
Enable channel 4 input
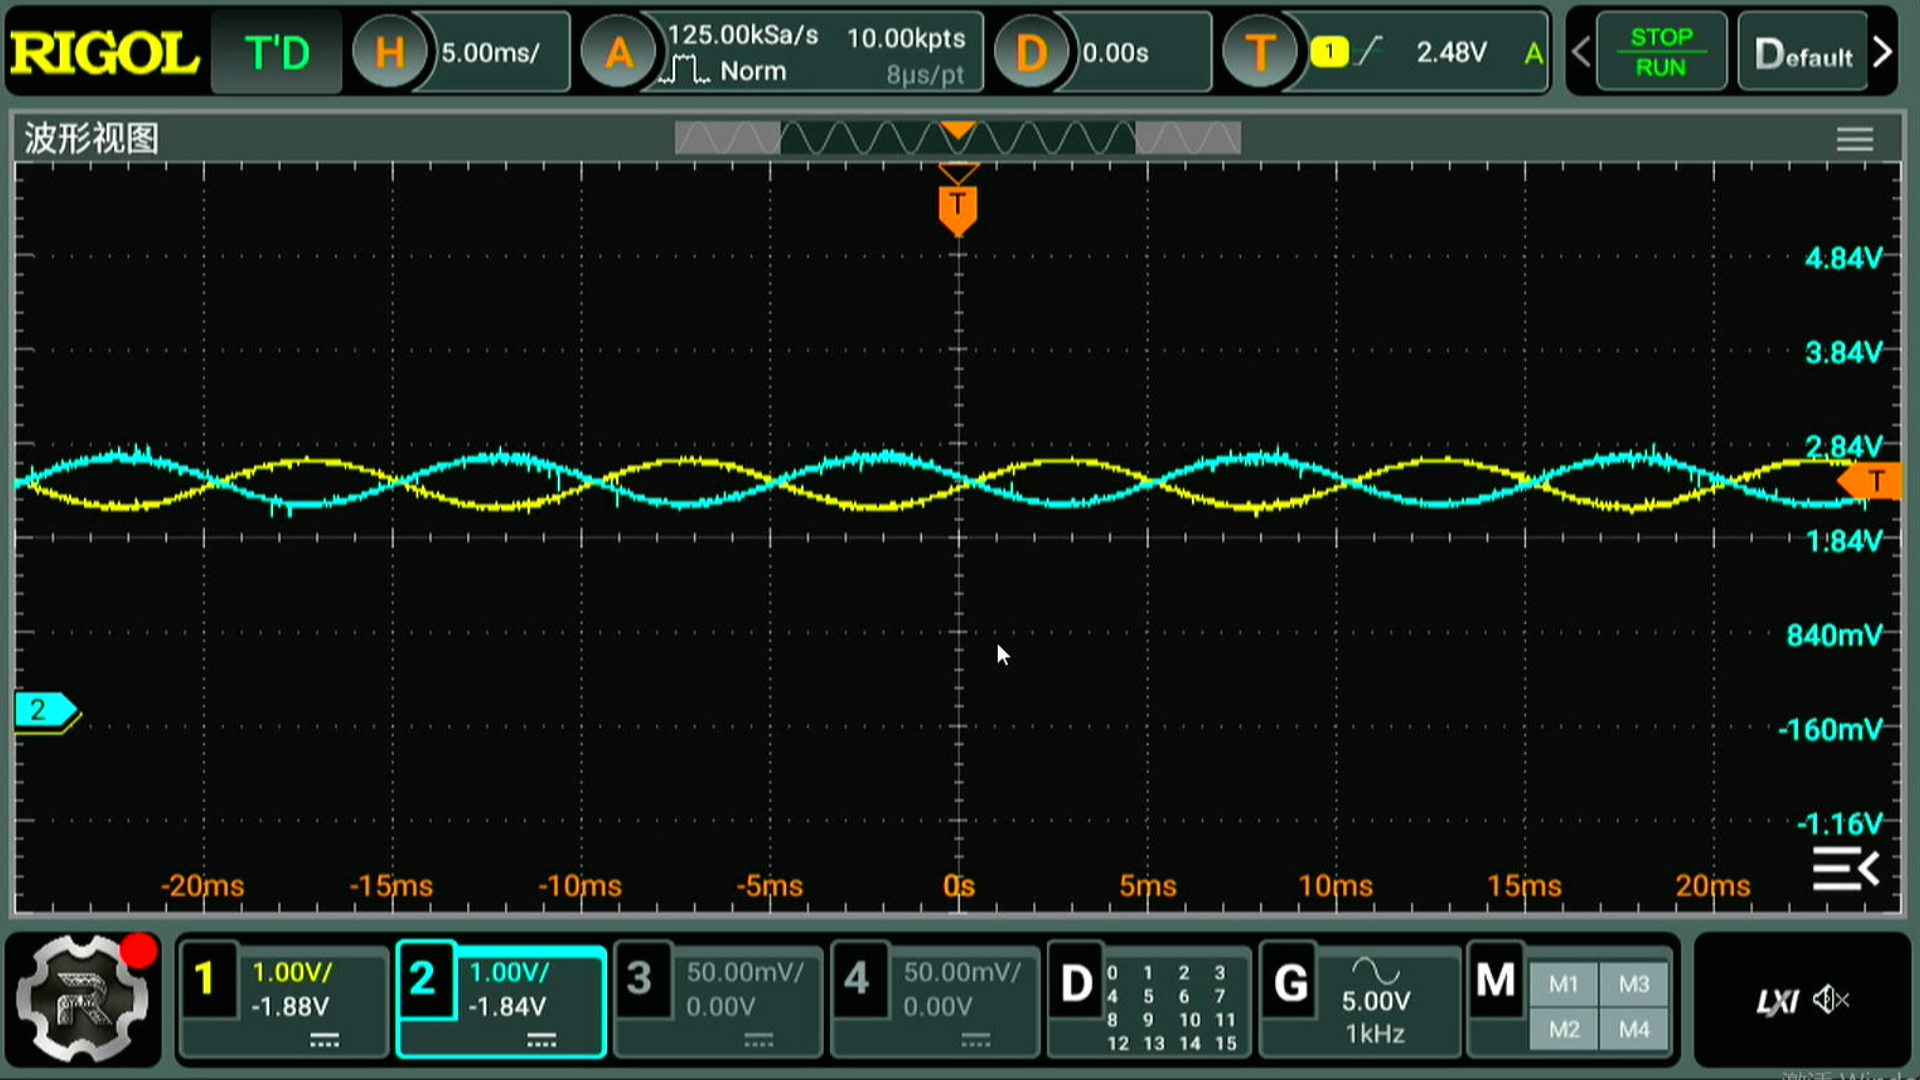click(857, 980)
